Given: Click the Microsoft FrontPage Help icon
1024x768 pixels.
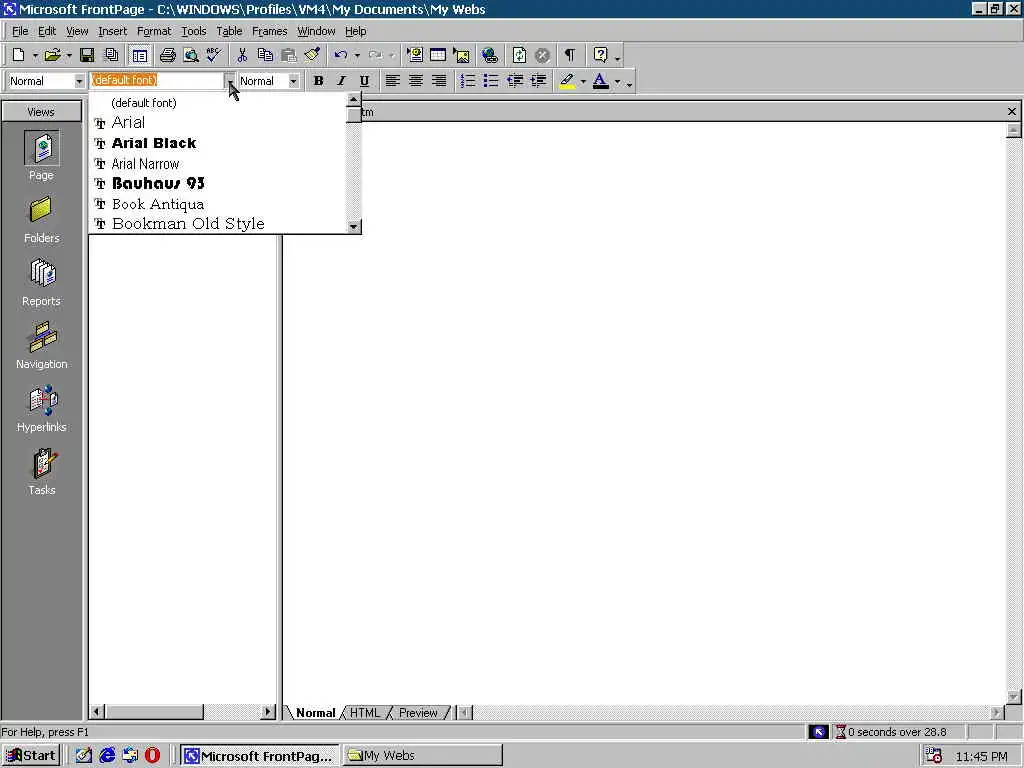Looking at the screenshot, I should [601, 56].
